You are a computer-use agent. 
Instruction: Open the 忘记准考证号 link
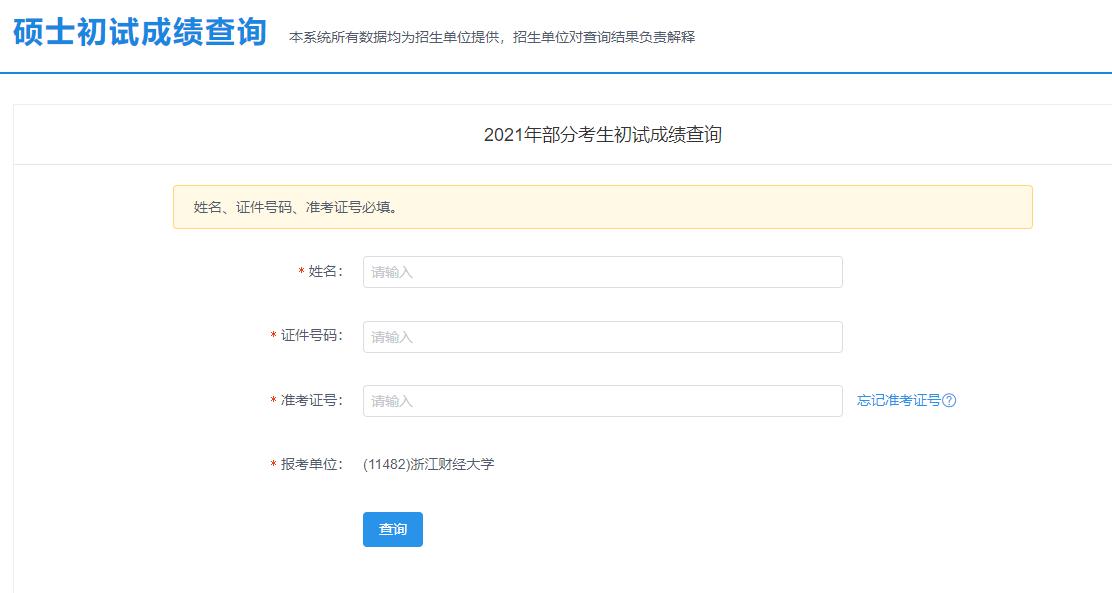point(898,401)
